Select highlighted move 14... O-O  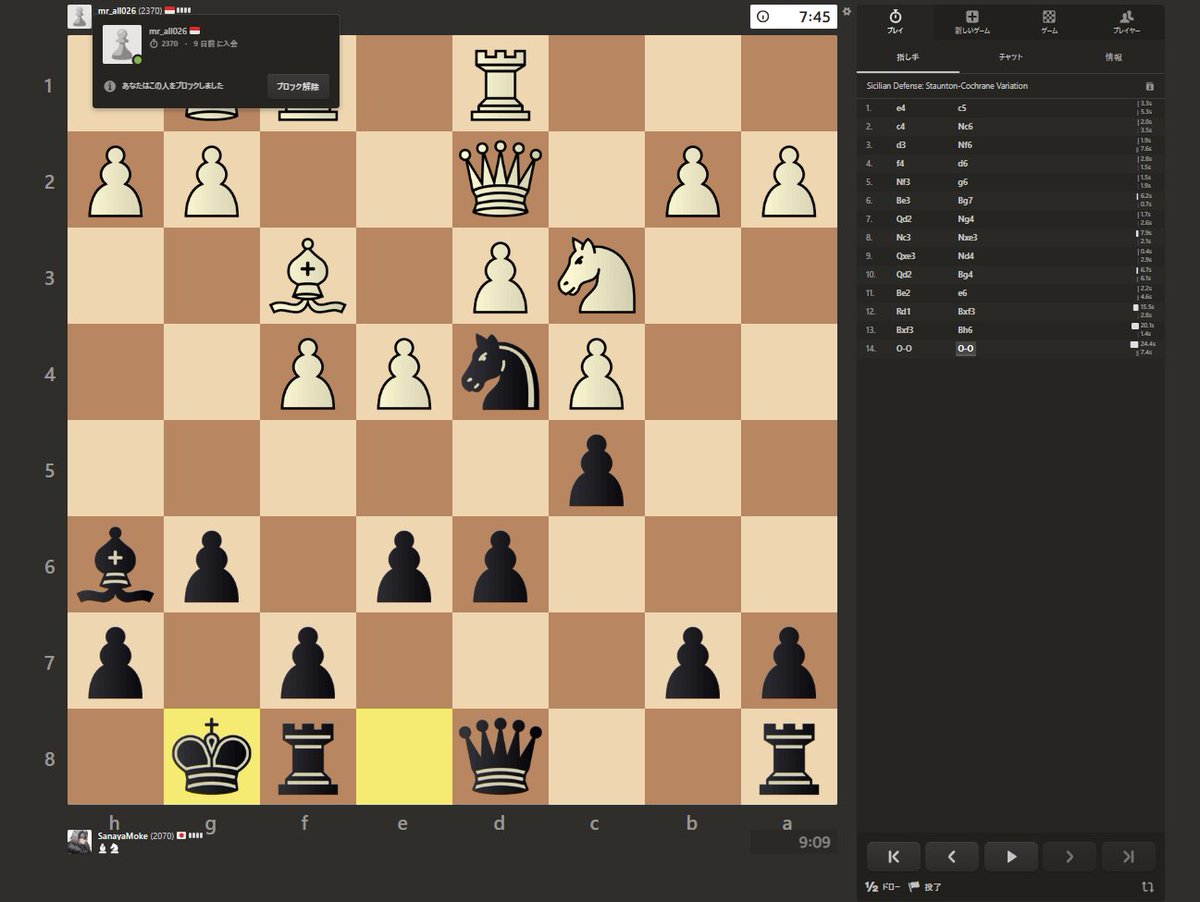966,348
